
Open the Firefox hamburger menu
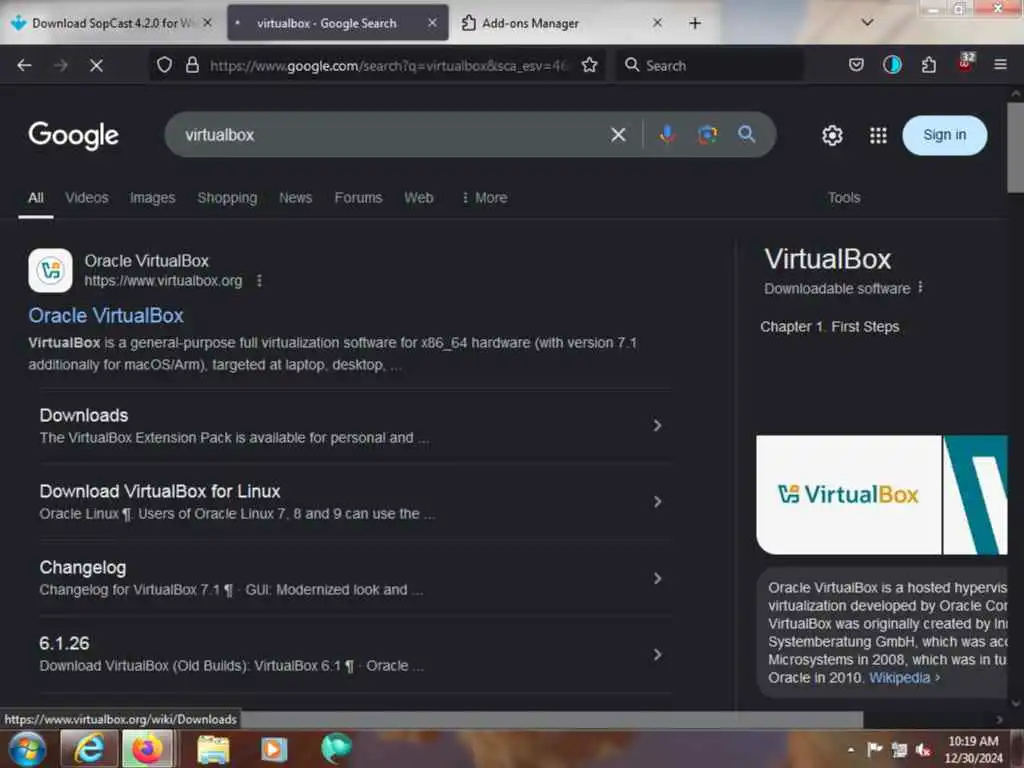[1000, 65]
